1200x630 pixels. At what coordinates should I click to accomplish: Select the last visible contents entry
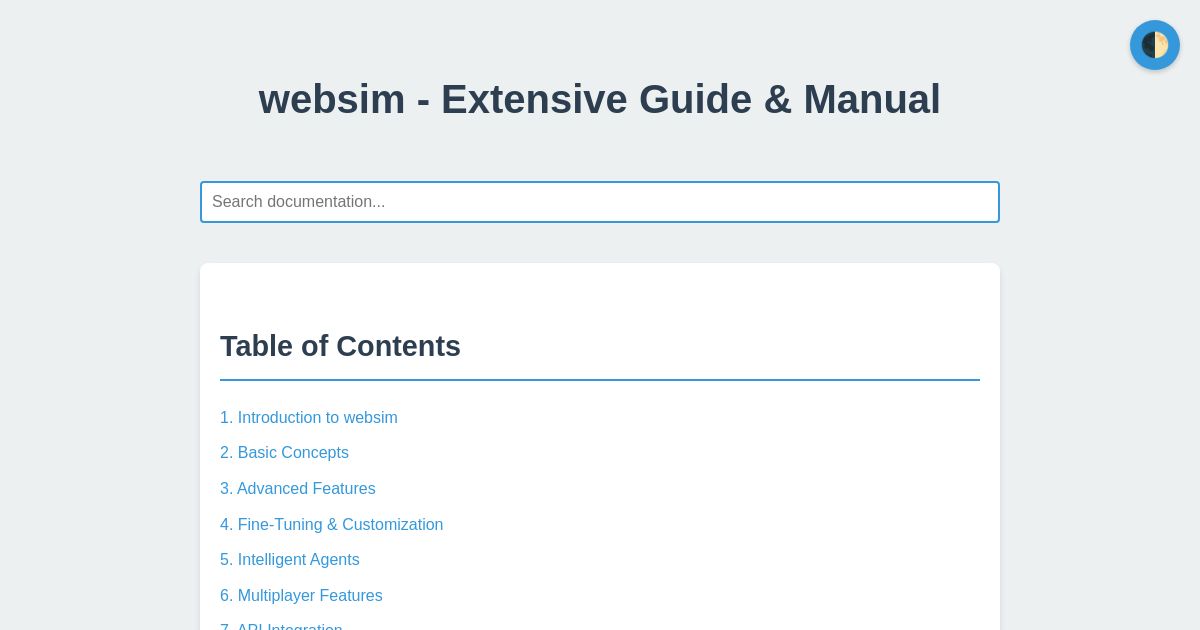click(281, 627)
